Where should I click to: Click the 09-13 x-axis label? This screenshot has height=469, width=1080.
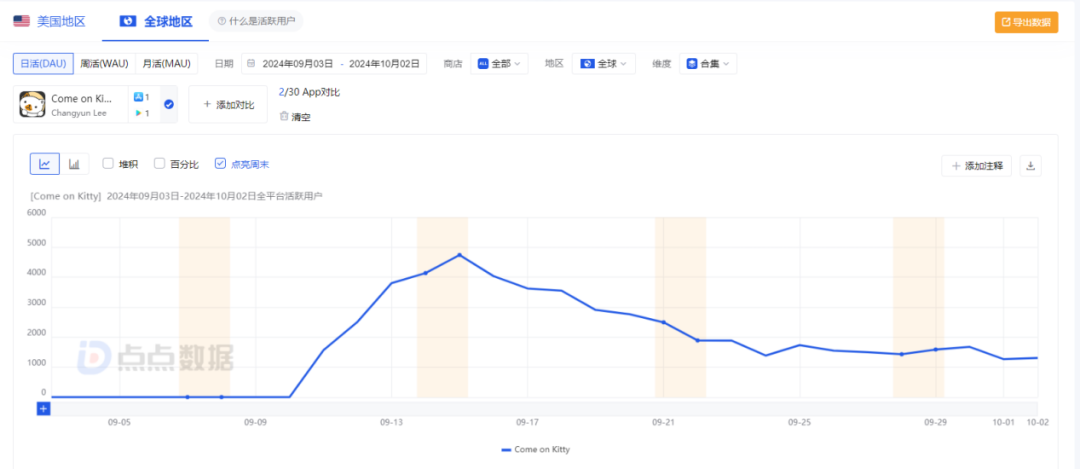(391, 422)
